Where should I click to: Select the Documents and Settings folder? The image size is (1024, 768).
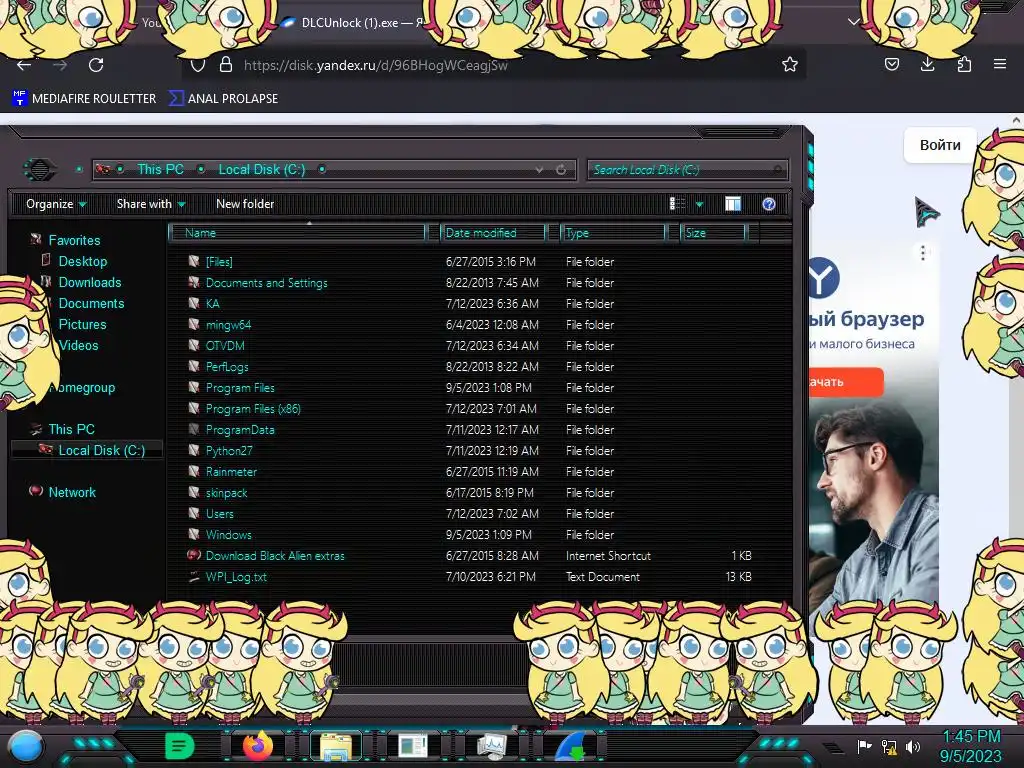(266, 283)
